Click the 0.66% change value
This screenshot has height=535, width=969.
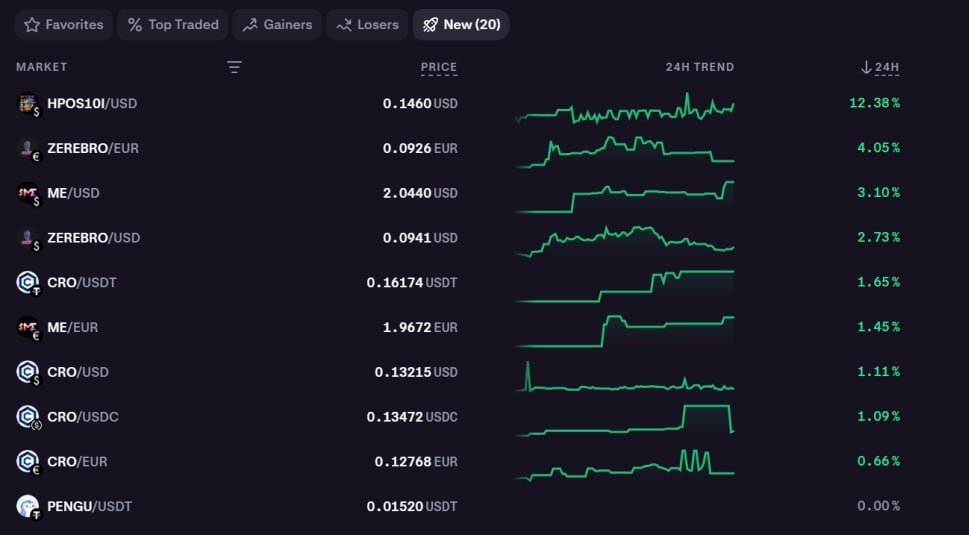point(878,461)
